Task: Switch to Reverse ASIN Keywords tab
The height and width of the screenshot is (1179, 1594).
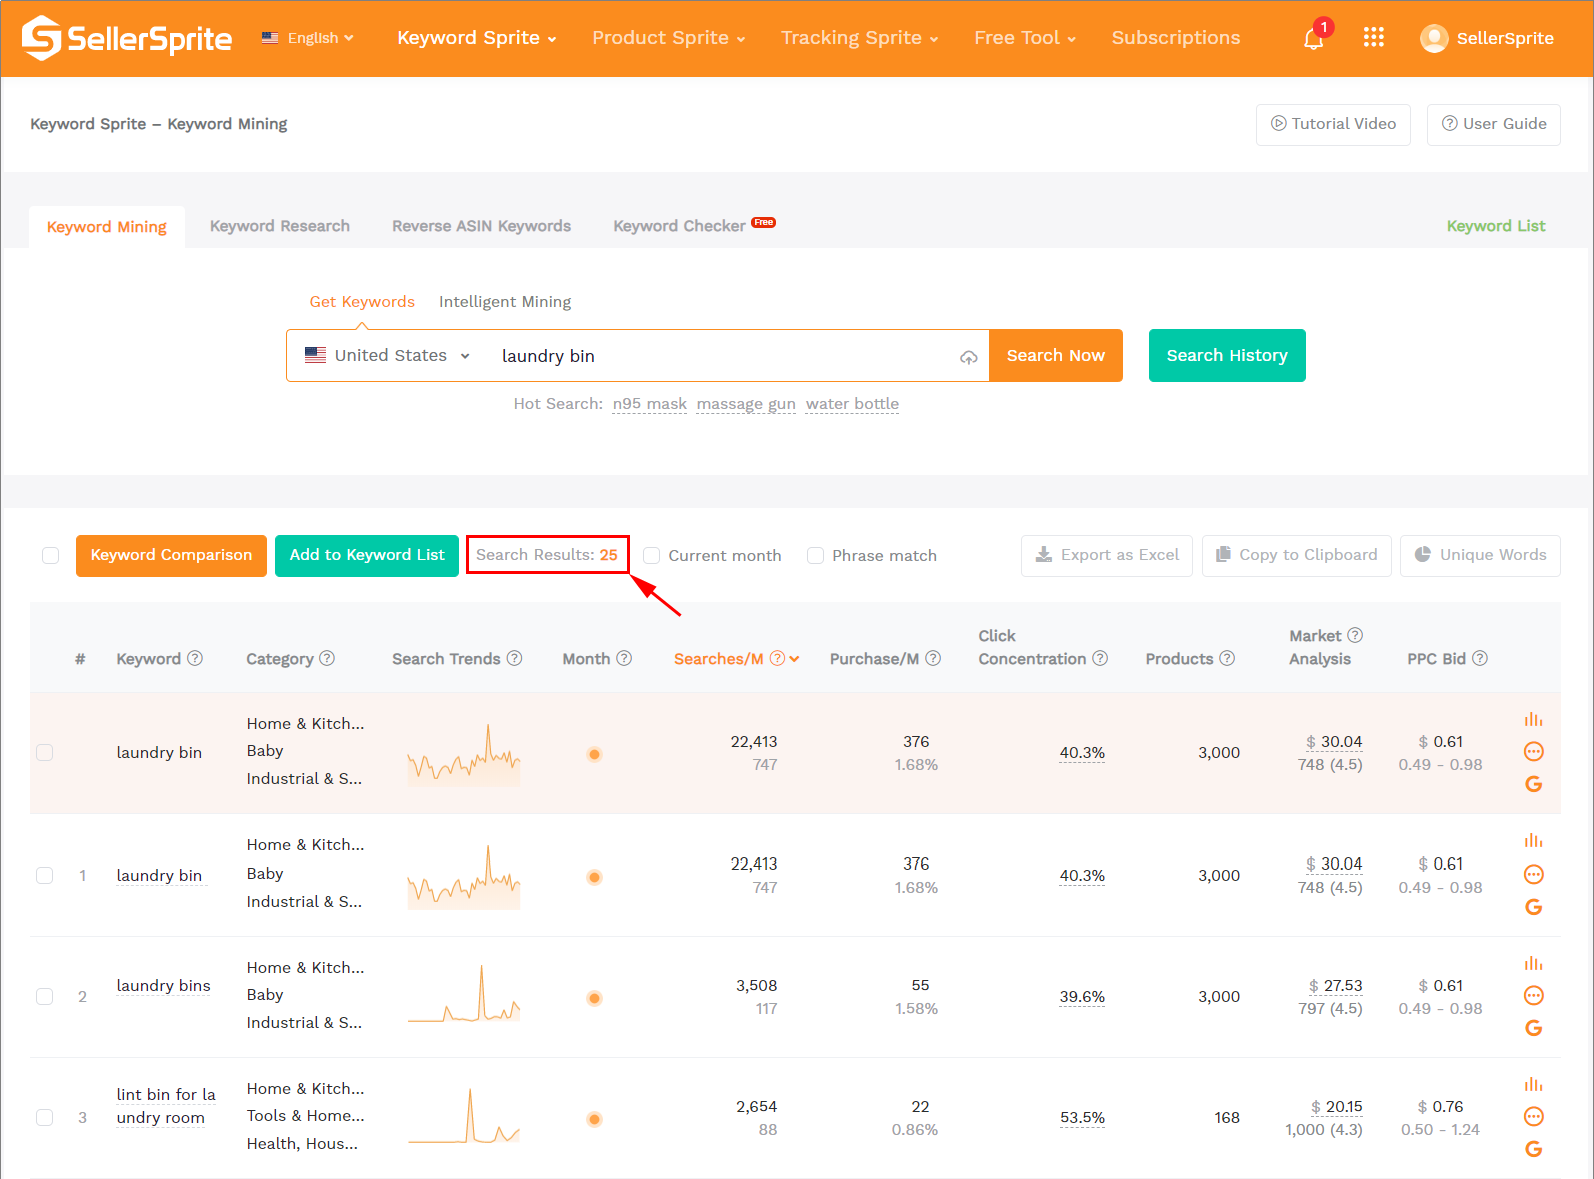Action: coord(481,226)
